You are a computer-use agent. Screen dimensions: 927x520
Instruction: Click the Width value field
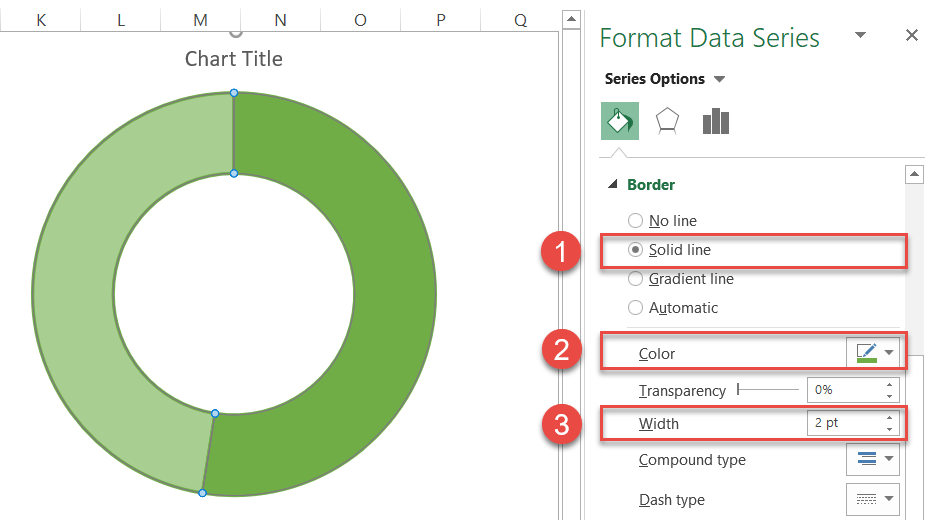[845, 423]
